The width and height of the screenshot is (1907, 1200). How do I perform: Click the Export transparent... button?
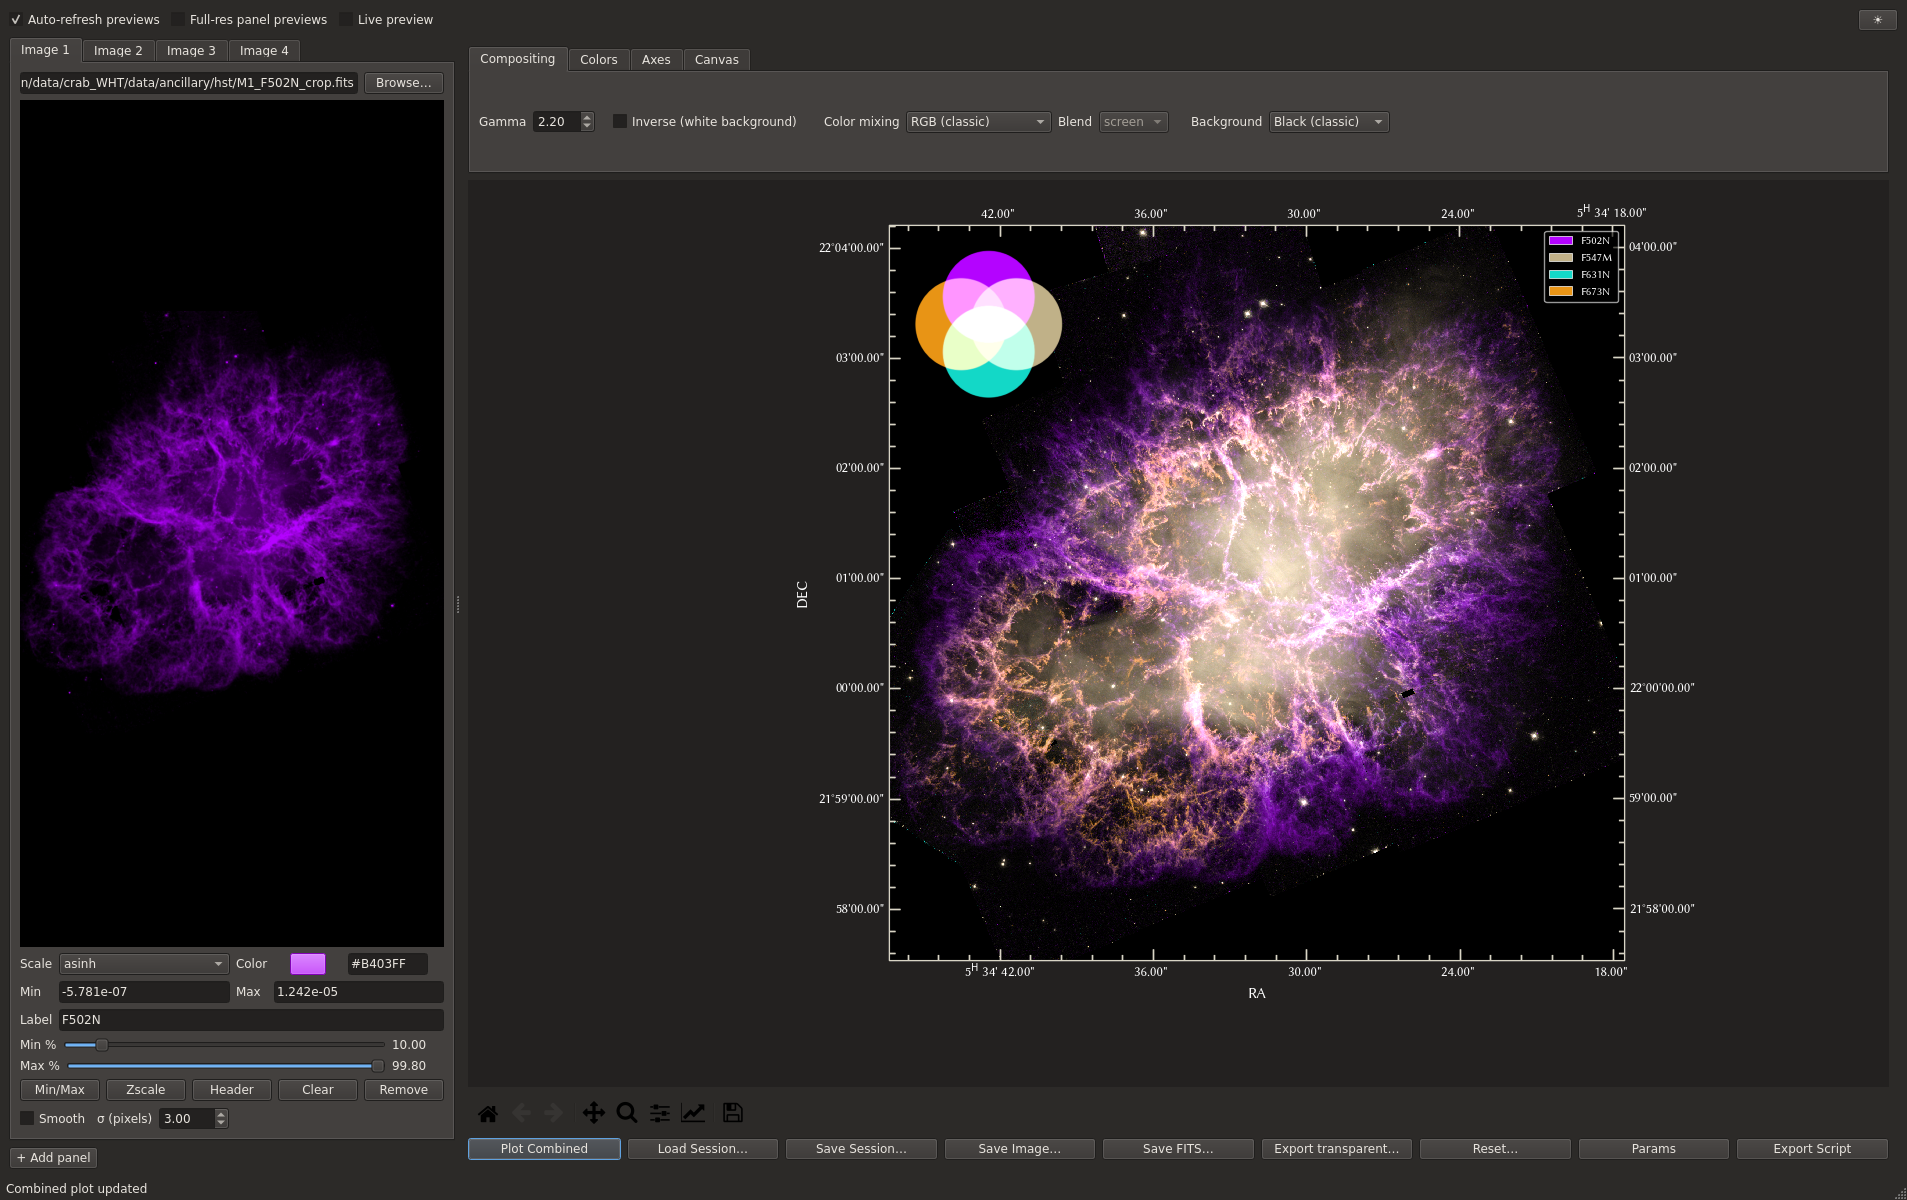click(x=1337, y=1149)
